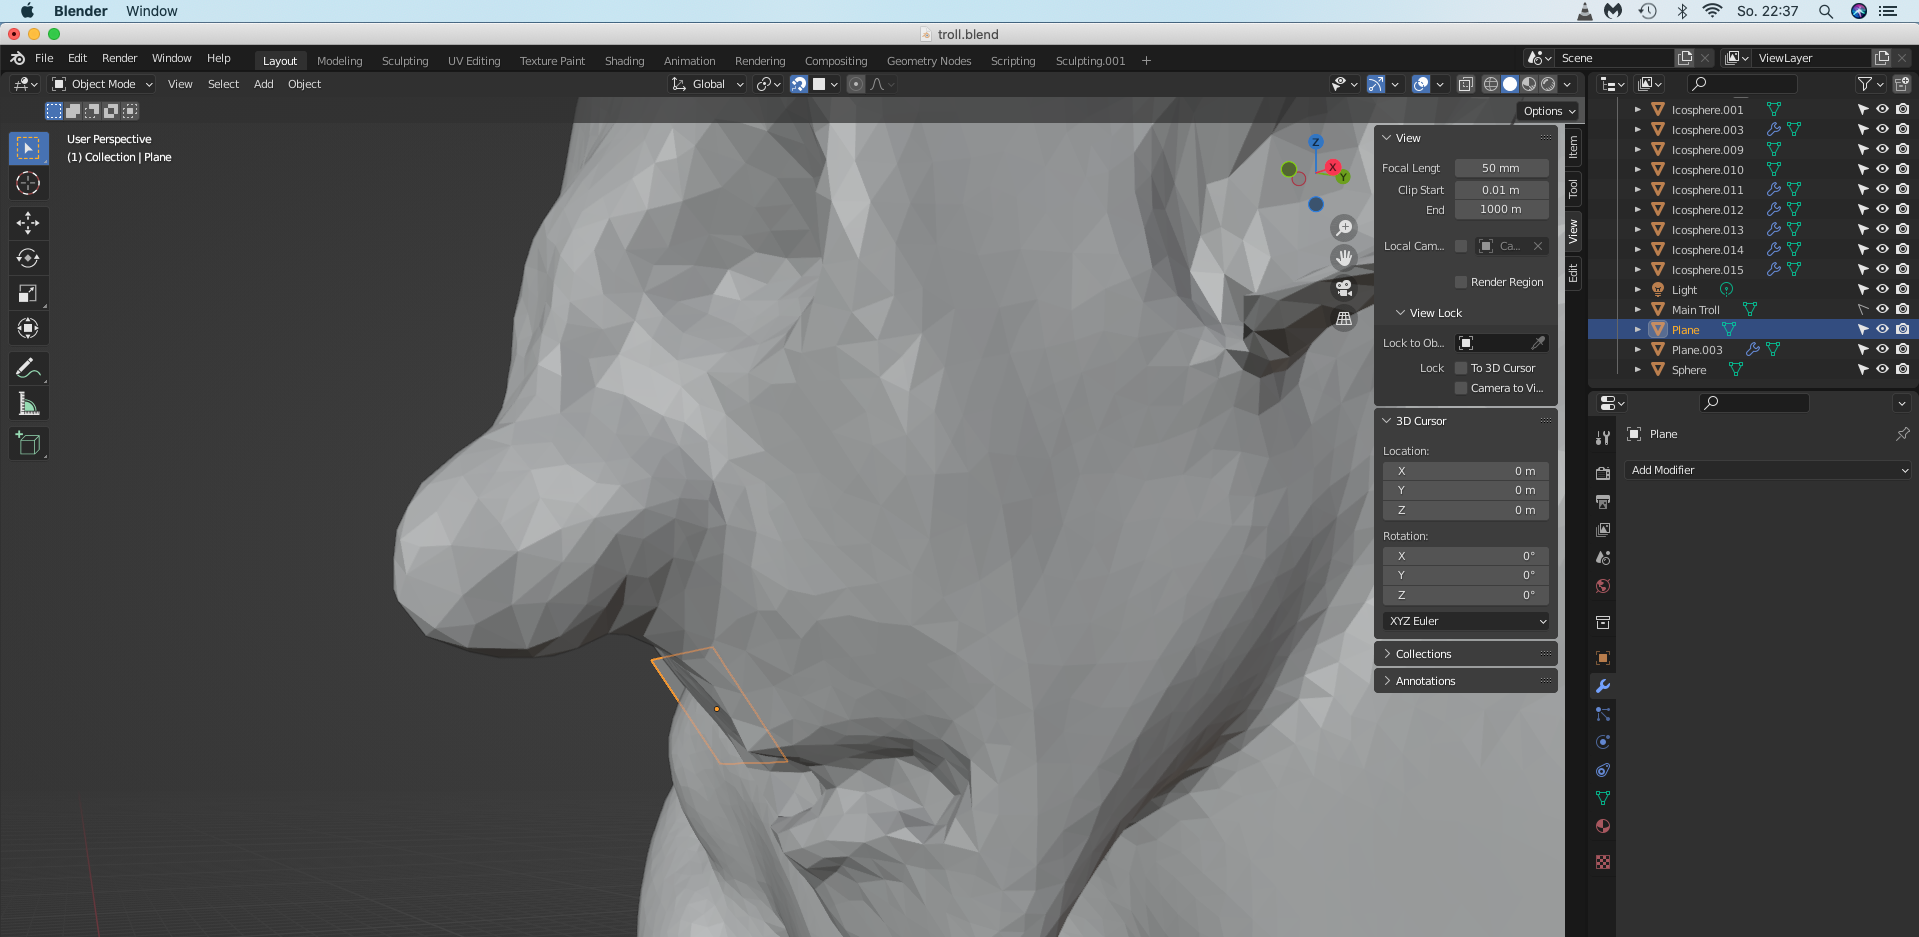This screenshot has width=1919, height=937.
Task: Toggle the Local Camera checkbox
Action: click(1461, 246)
